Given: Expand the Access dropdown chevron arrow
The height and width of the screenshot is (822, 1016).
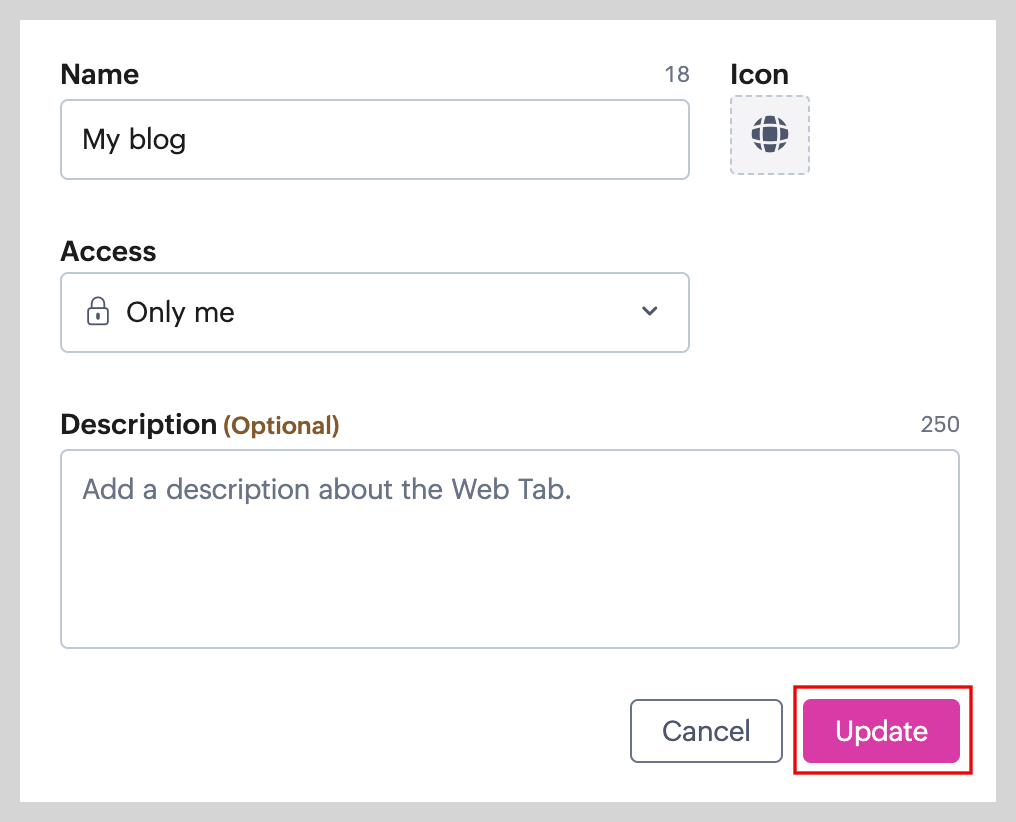Looking at the screenshot, I should click(650, 311).
